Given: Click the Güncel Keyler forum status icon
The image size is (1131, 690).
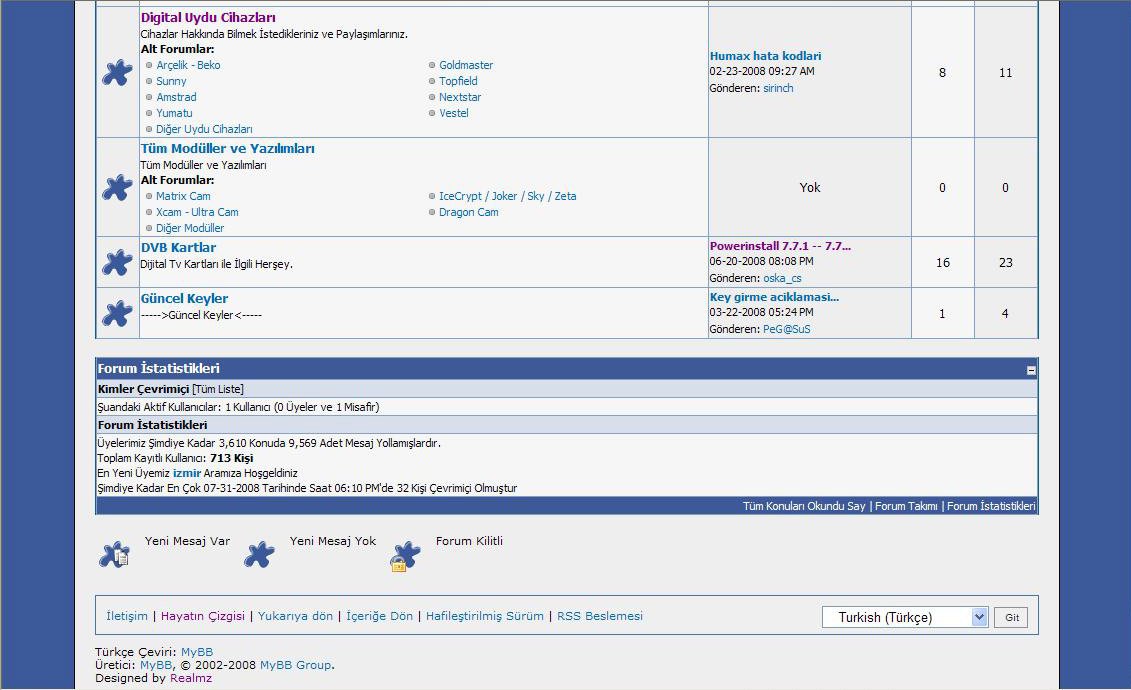Looking at the screenshot, I should [x=117, y=313].
